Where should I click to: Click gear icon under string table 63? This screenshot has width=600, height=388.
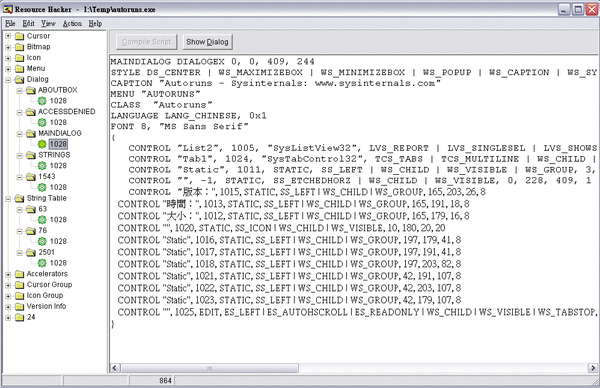coord(42,220)
